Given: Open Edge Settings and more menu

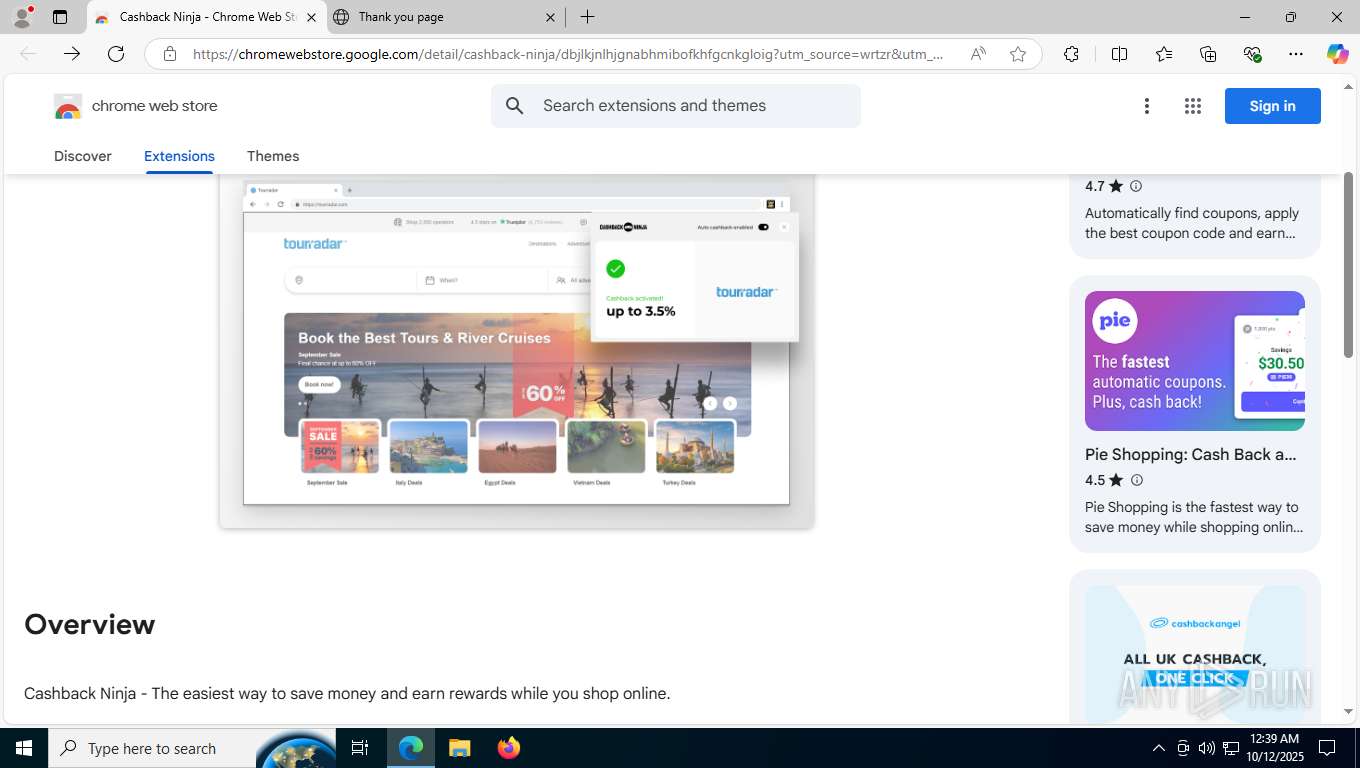Looking at the screenshot, I should [x=1296, y=54].
